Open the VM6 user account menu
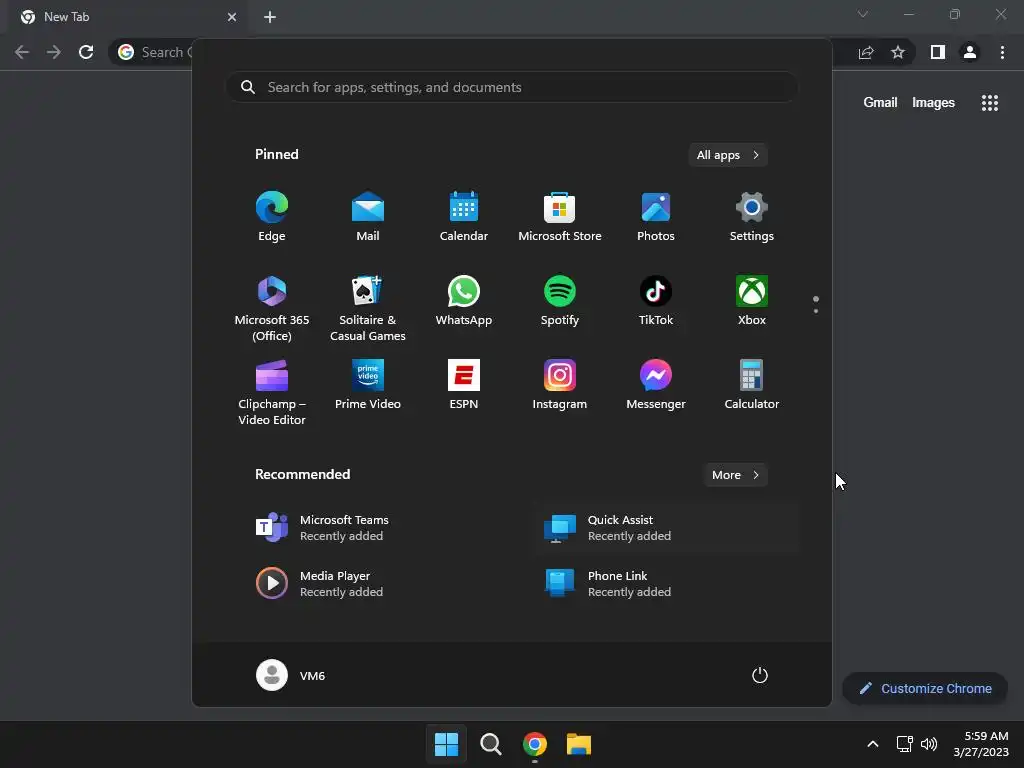This screenshot has width=1024, height=768. [291, 675]
